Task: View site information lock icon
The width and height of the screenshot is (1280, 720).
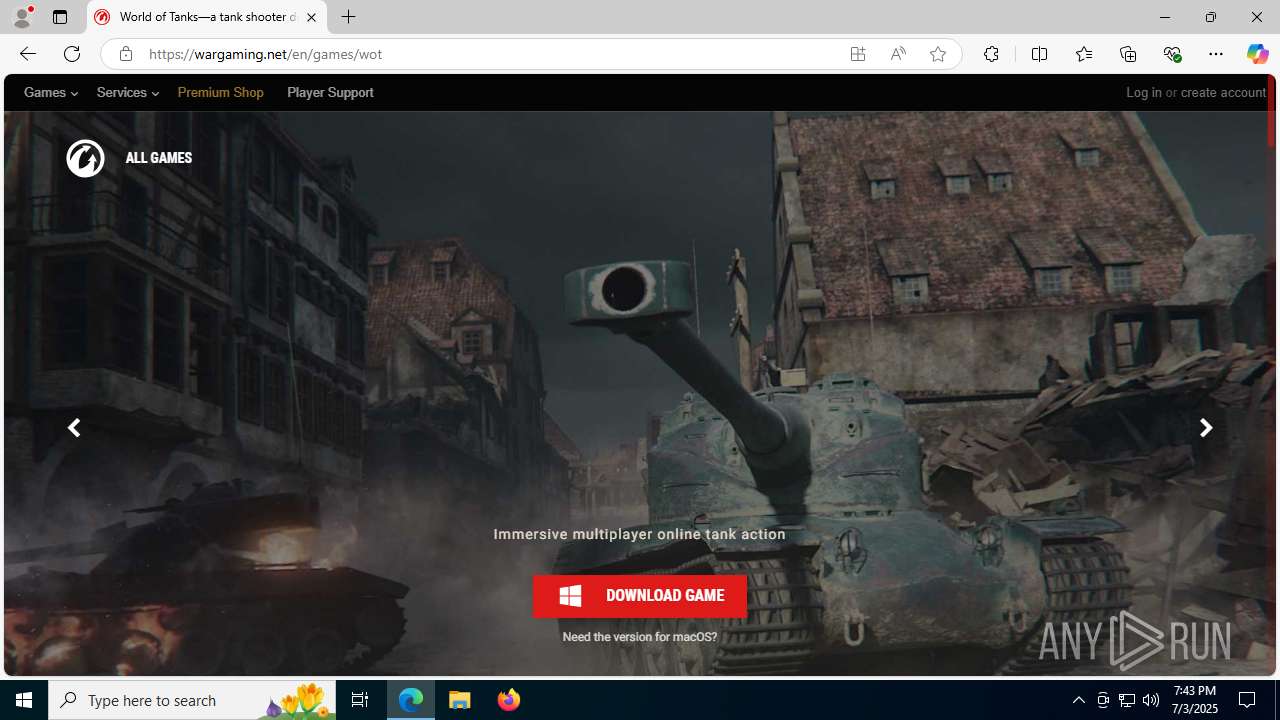Action: [x=125, y=54]
